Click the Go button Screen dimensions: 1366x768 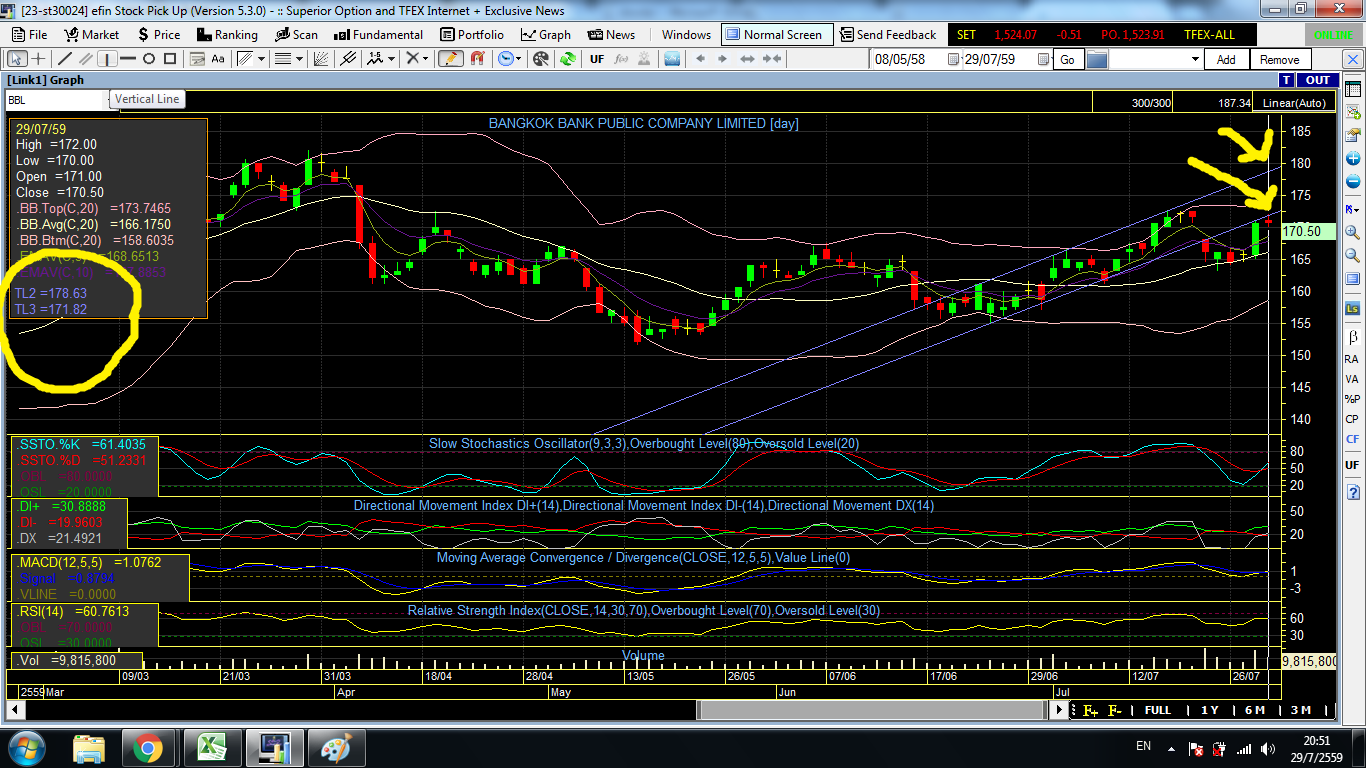[x=1067, y=59]
